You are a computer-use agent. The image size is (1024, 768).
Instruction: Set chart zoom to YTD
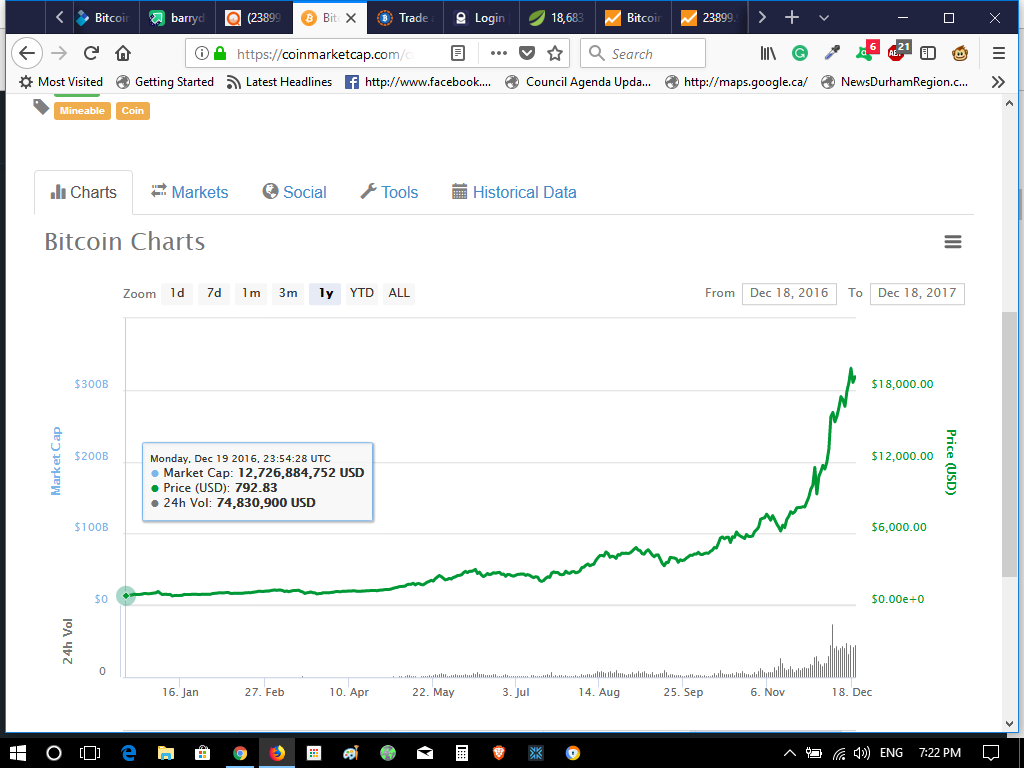pyautogui.click(x=362, y=293)
